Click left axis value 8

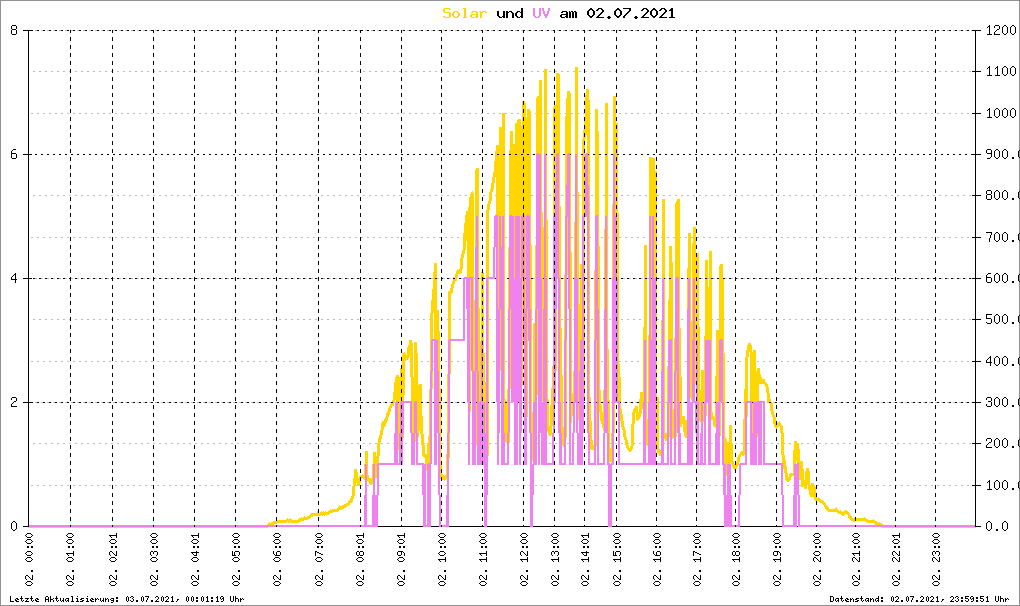[x=14, y=30]
